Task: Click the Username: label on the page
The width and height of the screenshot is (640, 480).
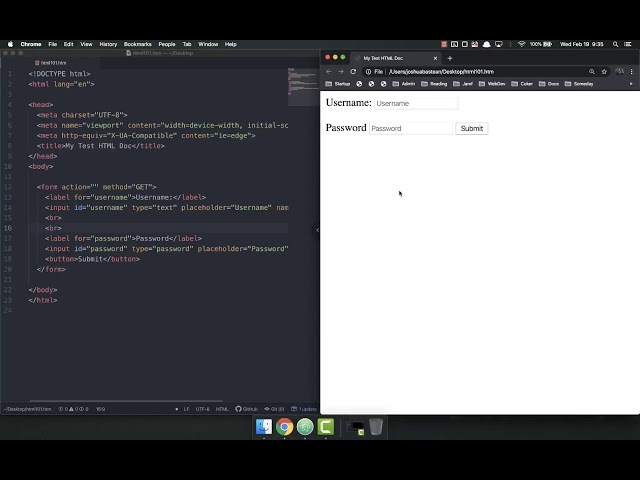Action: [x=349, y=103]
